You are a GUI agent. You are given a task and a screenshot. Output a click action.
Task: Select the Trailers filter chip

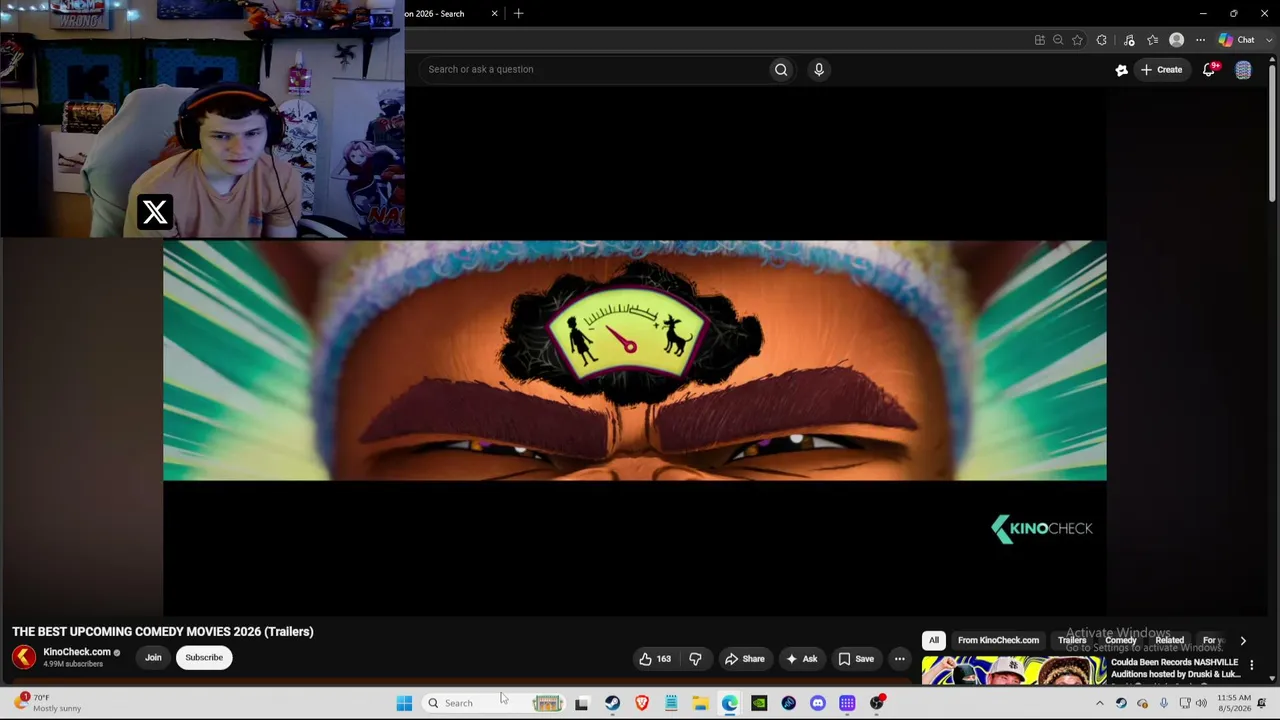click(x=1072, y=640)
